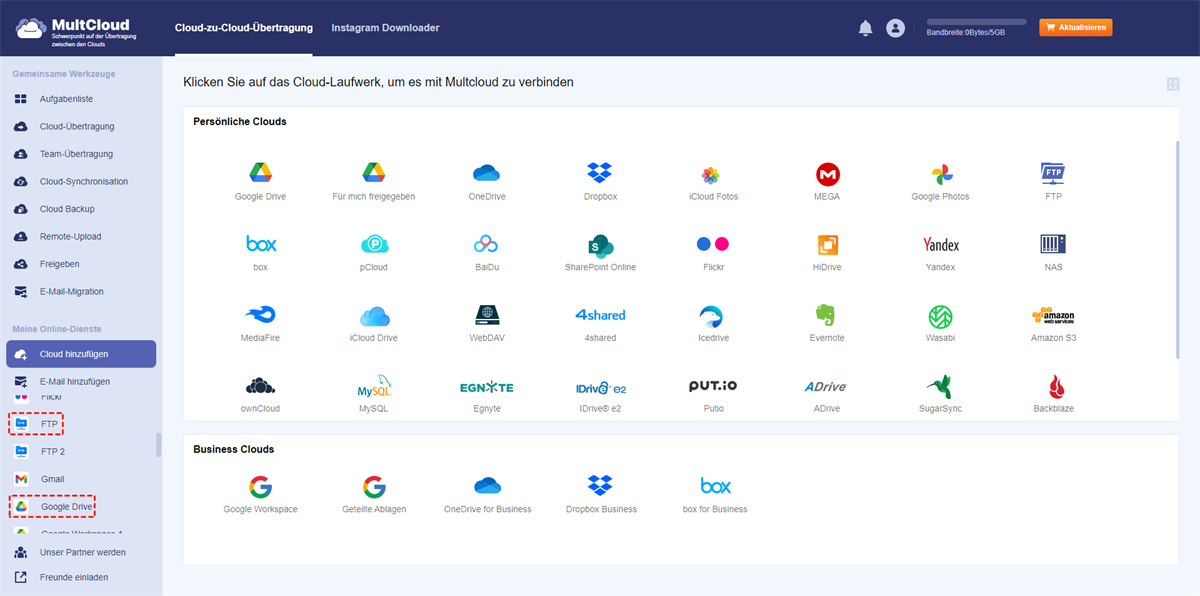Choose IDrive e2 storage
This screenshot has width=1200, height=596.
600,394
